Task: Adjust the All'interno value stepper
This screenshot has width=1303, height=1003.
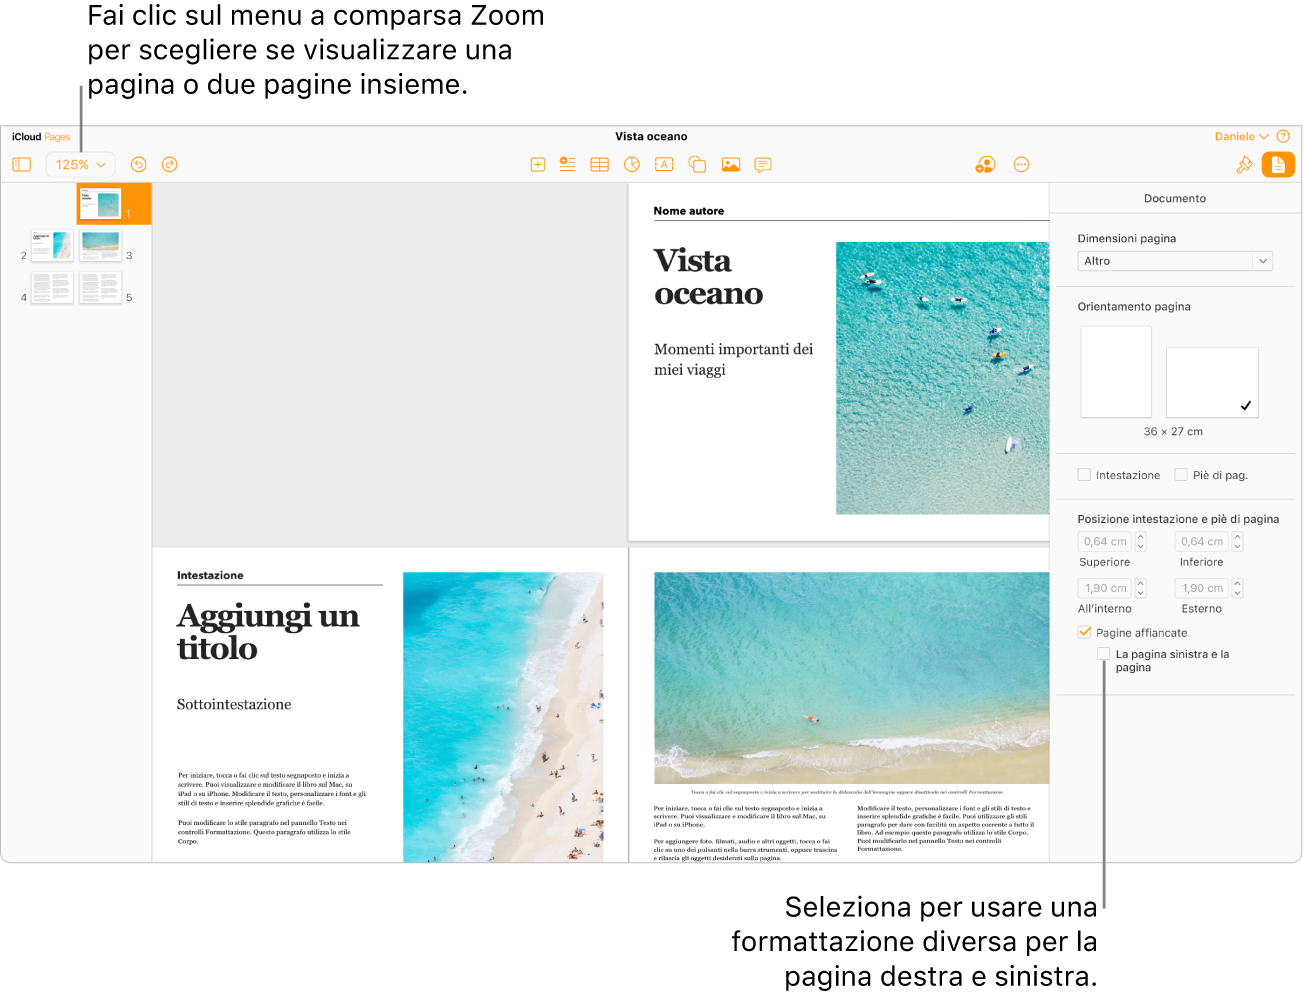Action: pos(1140,588)
